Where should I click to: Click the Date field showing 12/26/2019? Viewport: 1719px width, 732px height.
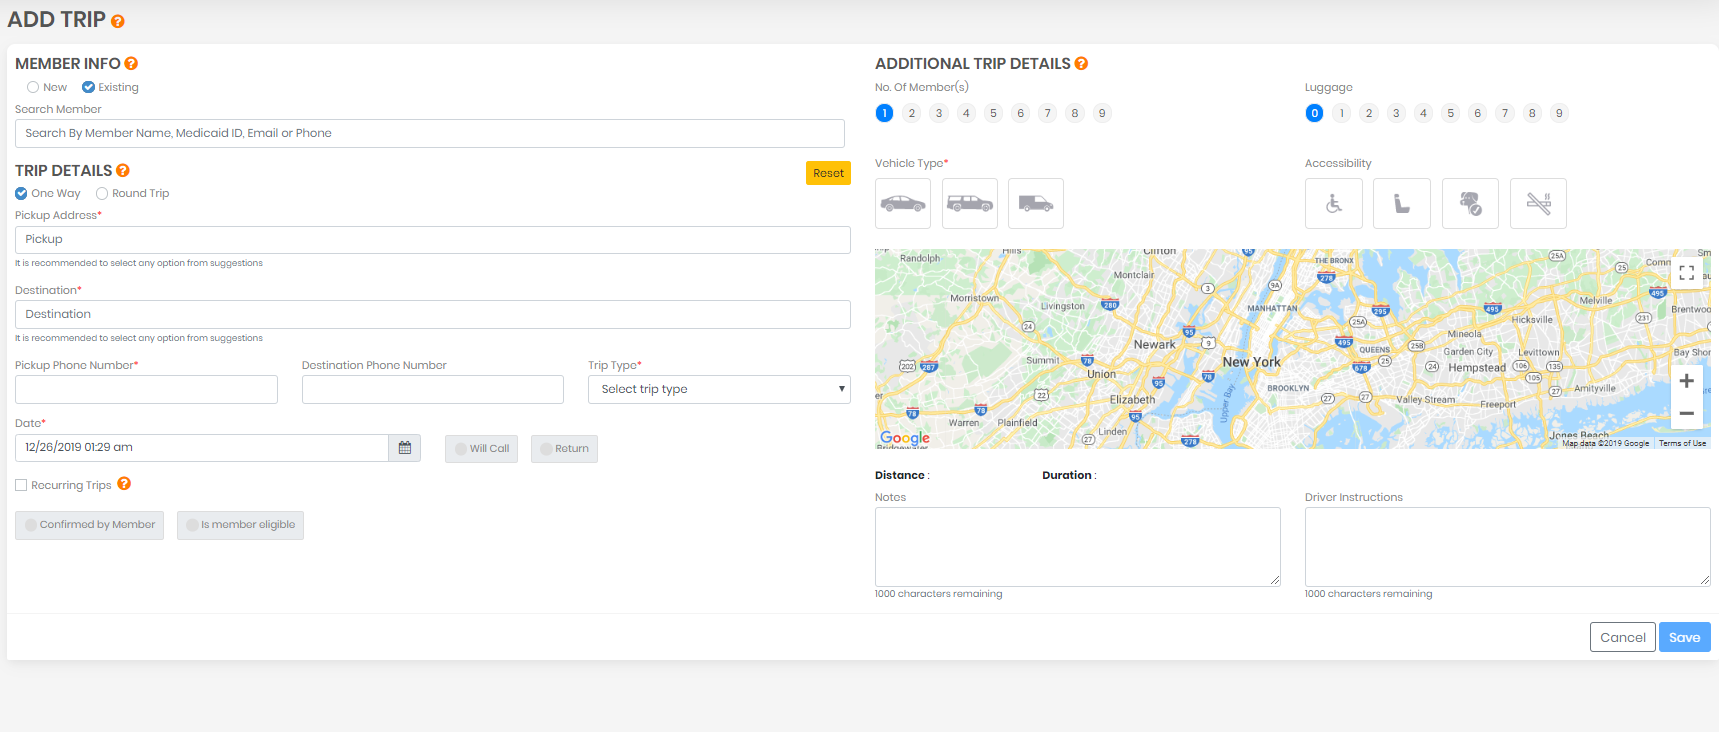click(202, 448)
